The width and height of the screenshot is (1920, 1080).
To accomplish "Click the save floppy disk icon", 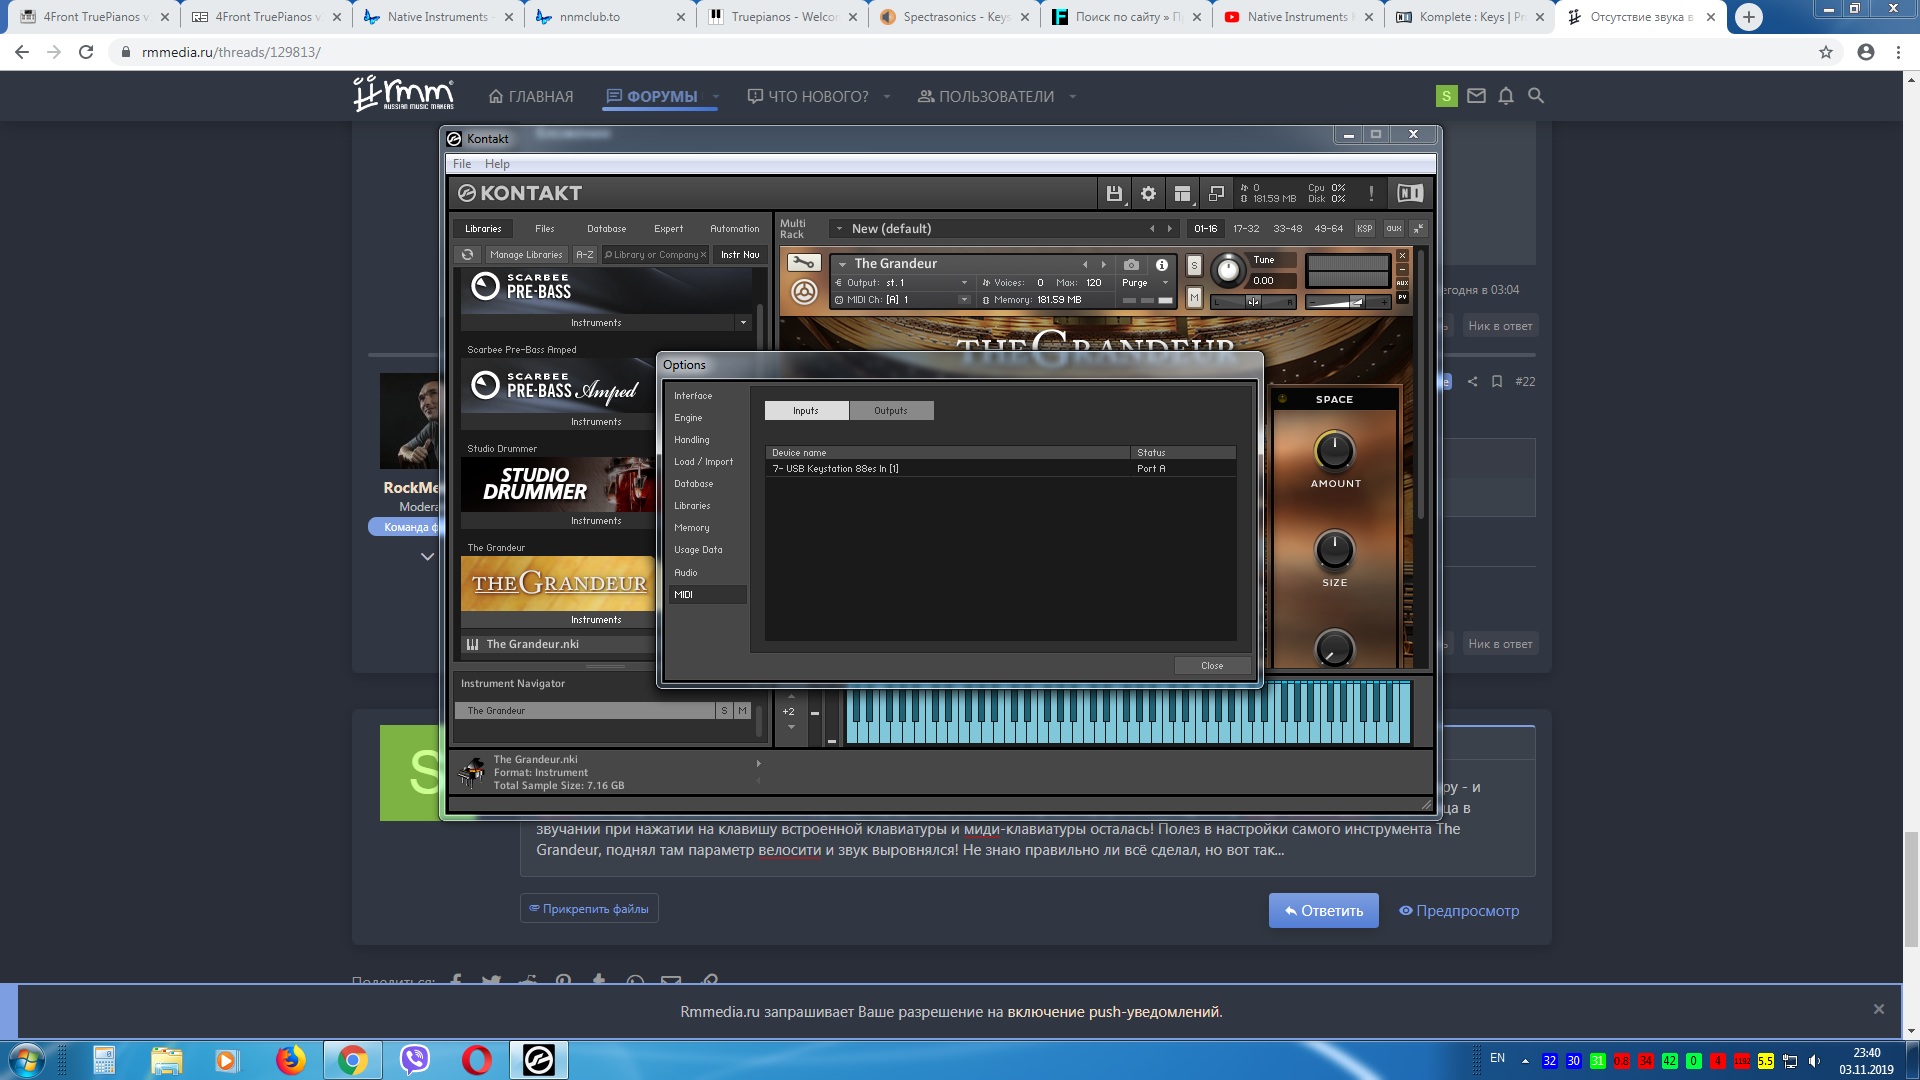I will pos(1113,194).
